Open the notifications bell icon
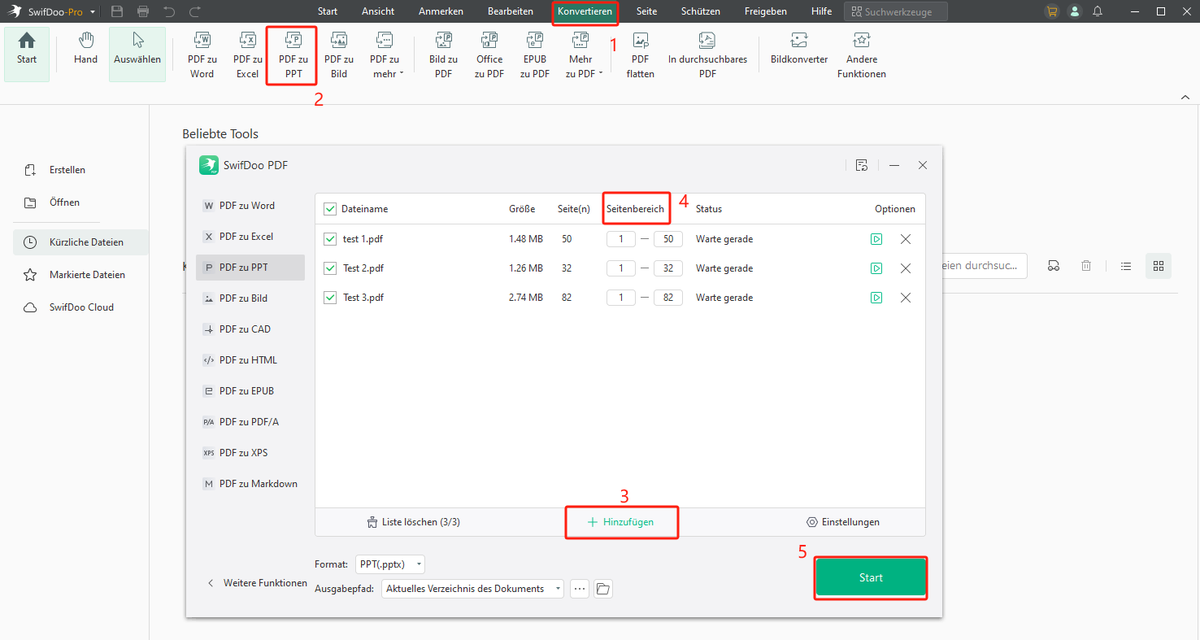The image size is (1200, 640). (x=1097, y=11)
